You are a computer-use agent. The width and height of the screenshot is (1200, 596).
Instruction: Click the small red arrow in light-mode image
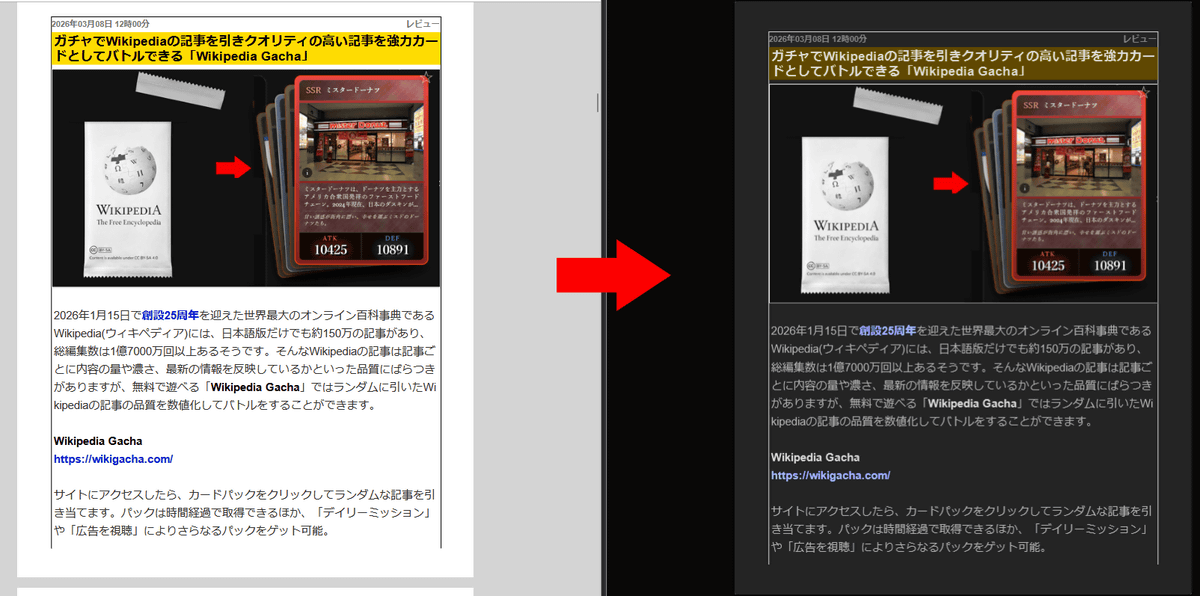pyautogui.click(x=233, y=168)
